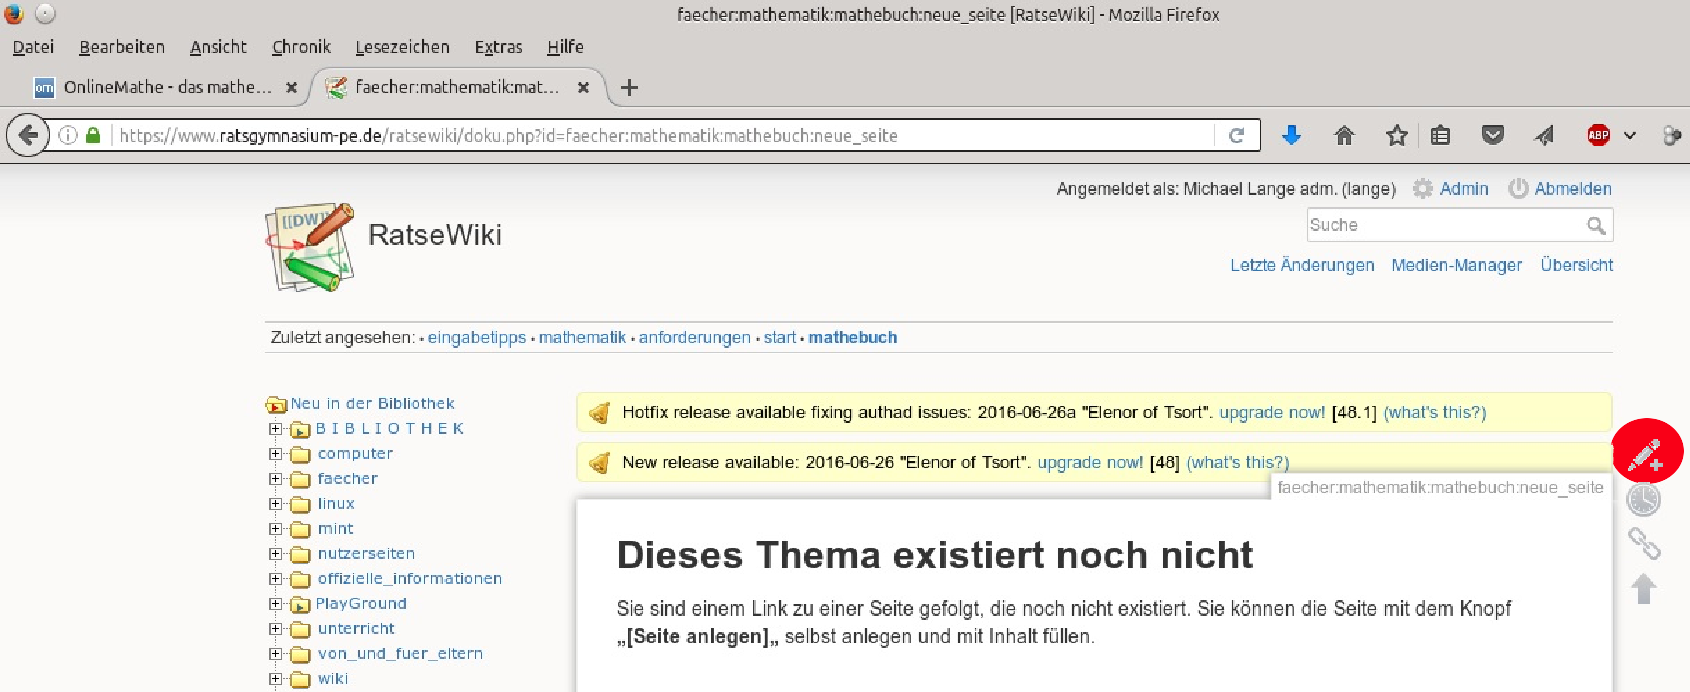Screen dimensions: 1690x692
Task: Click first upgrade now! link
Action: click(1271, 412)
